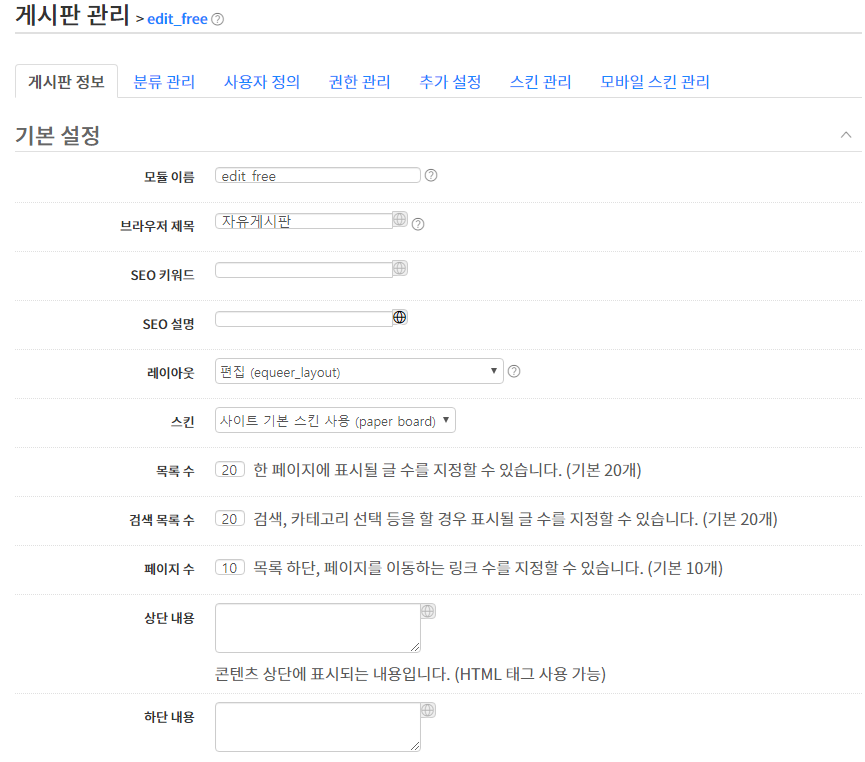Open the 사용자 정의 tab
This screenshot has width=865, height=762.
click(x=262, y=82)
